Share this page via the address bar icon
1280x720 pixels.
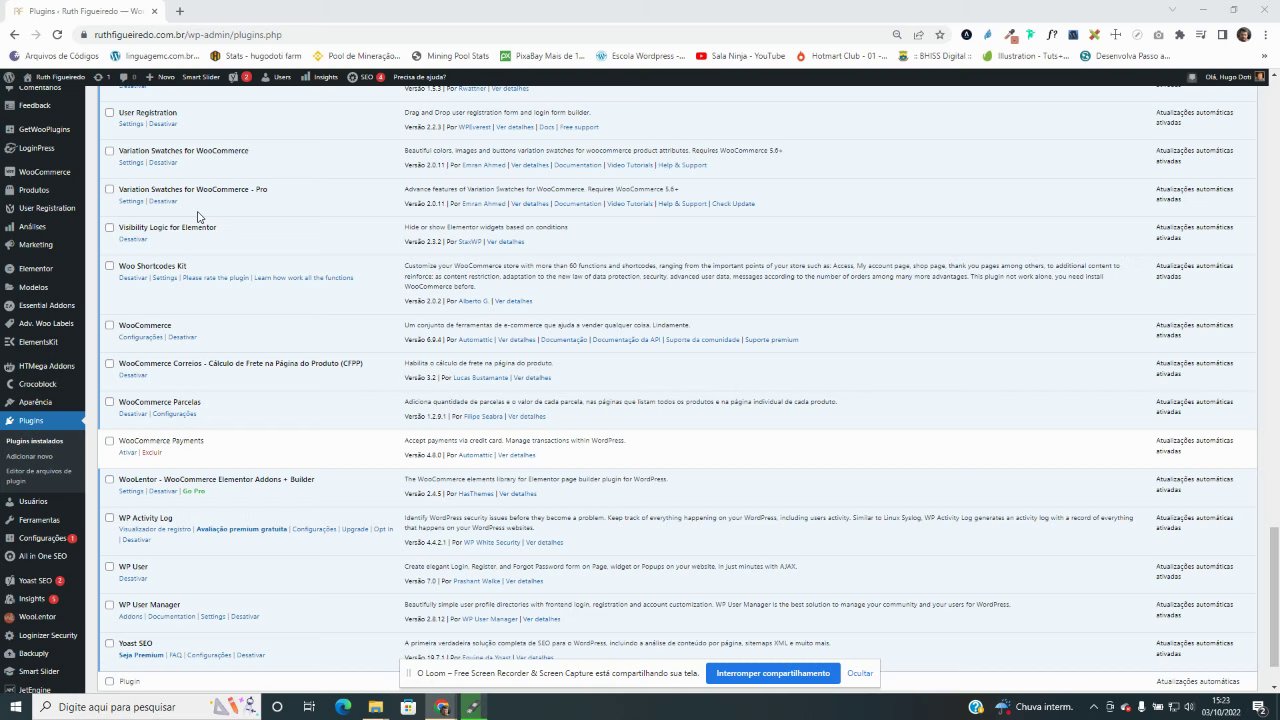pos(918,34)
